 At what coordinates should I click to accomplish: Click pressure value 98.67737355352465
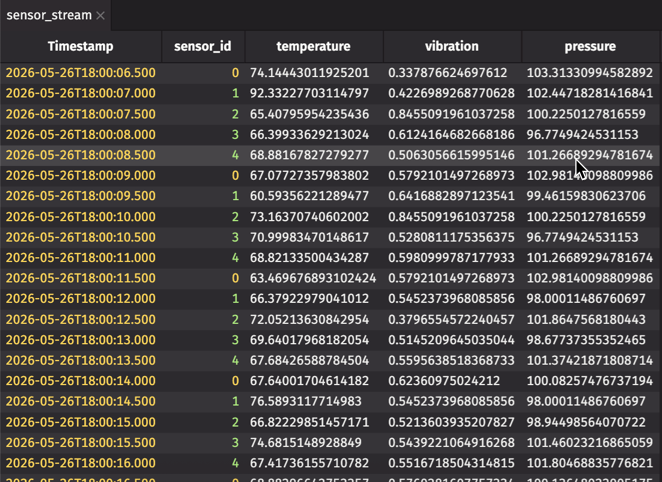[586, 340]
